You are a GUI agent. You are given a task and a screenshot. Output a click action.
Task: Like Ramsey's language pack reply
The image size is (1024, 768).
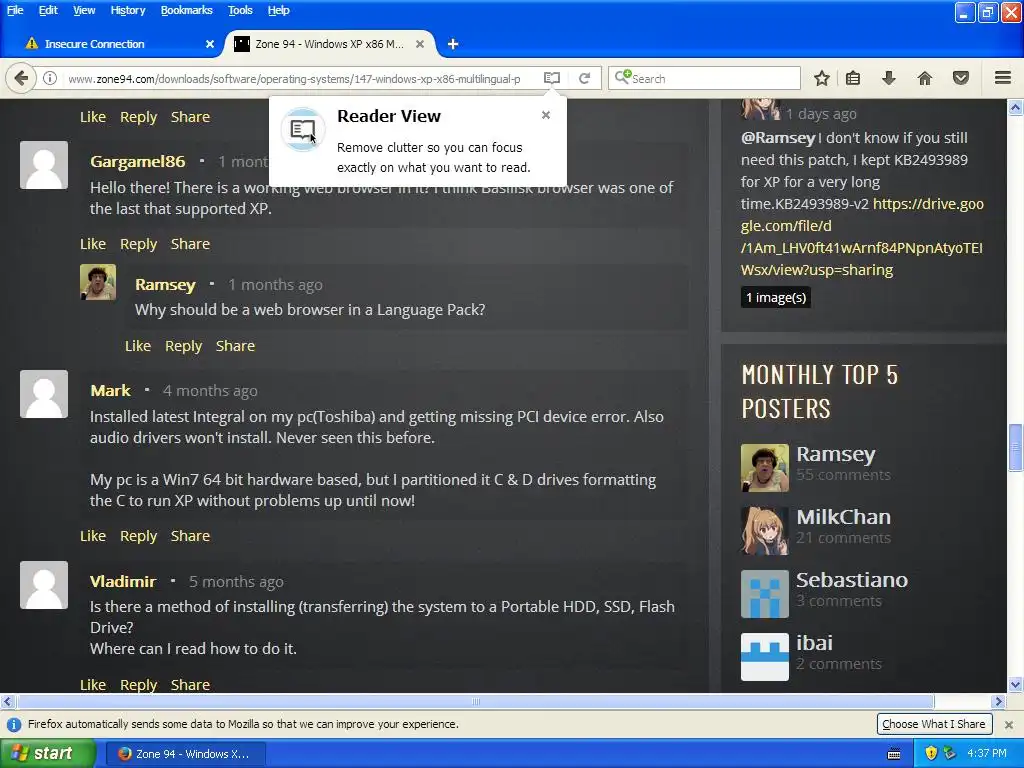pyautogui.click(x=137, y=345)
